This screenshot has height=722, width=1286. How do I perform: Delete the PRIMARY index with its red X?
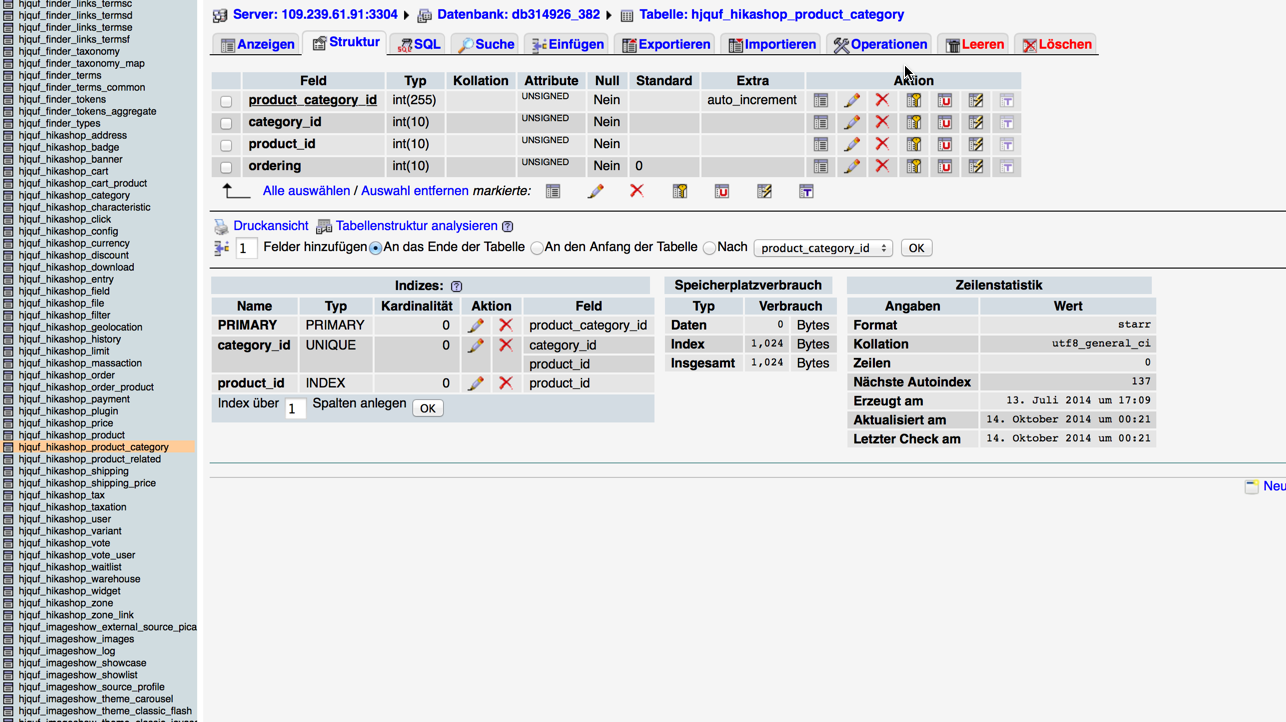(506, 325)
